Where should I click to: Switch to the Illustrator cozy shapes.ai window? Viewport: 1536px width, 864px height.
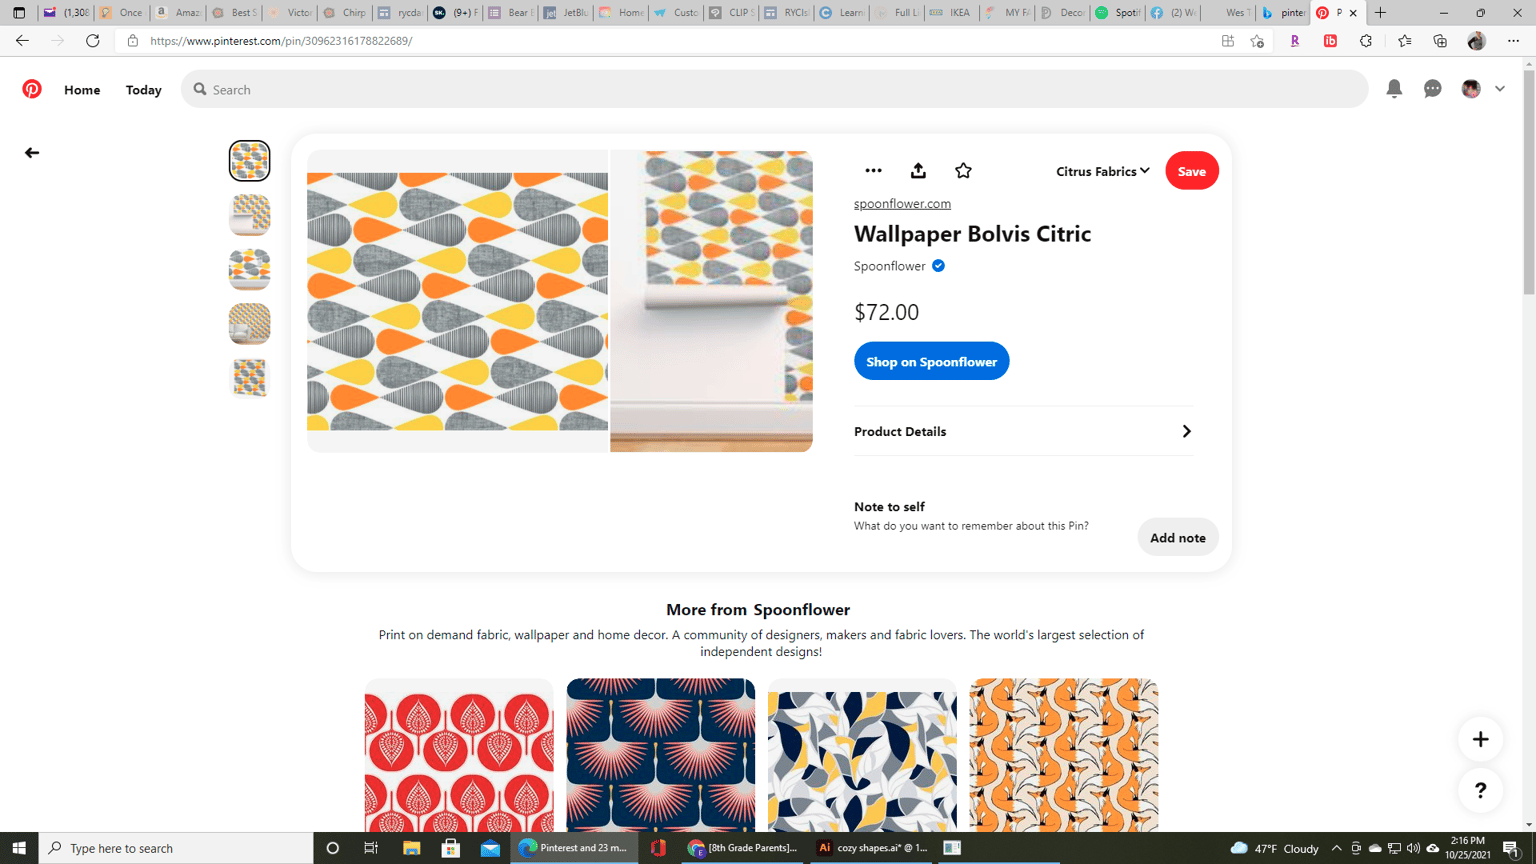[x=873, y=848]
